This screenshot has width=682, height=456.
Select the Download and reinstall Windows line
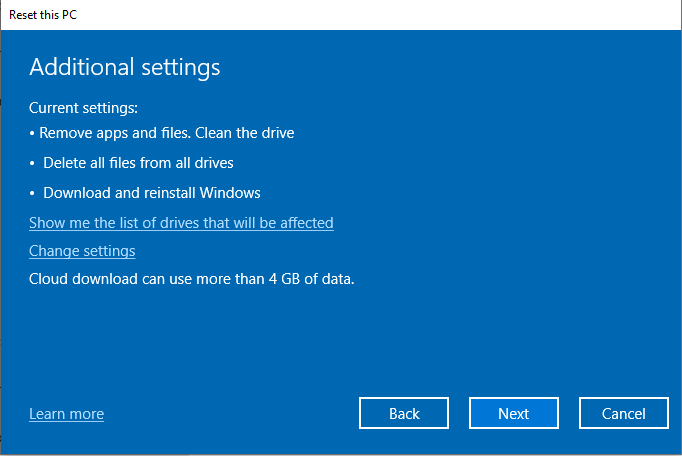(152, 193)
